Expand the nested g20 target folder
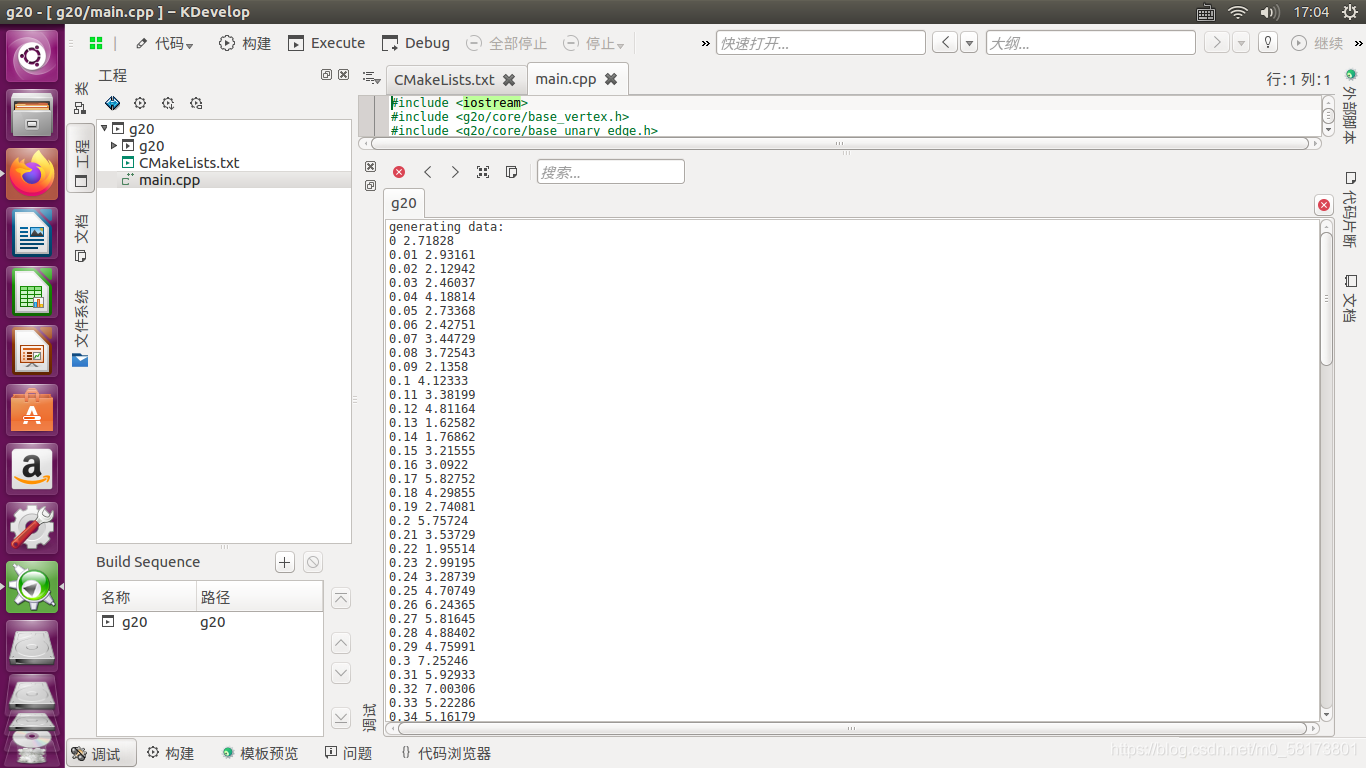This screenshot has width=1366, height=768. click(x=114, y=145)
